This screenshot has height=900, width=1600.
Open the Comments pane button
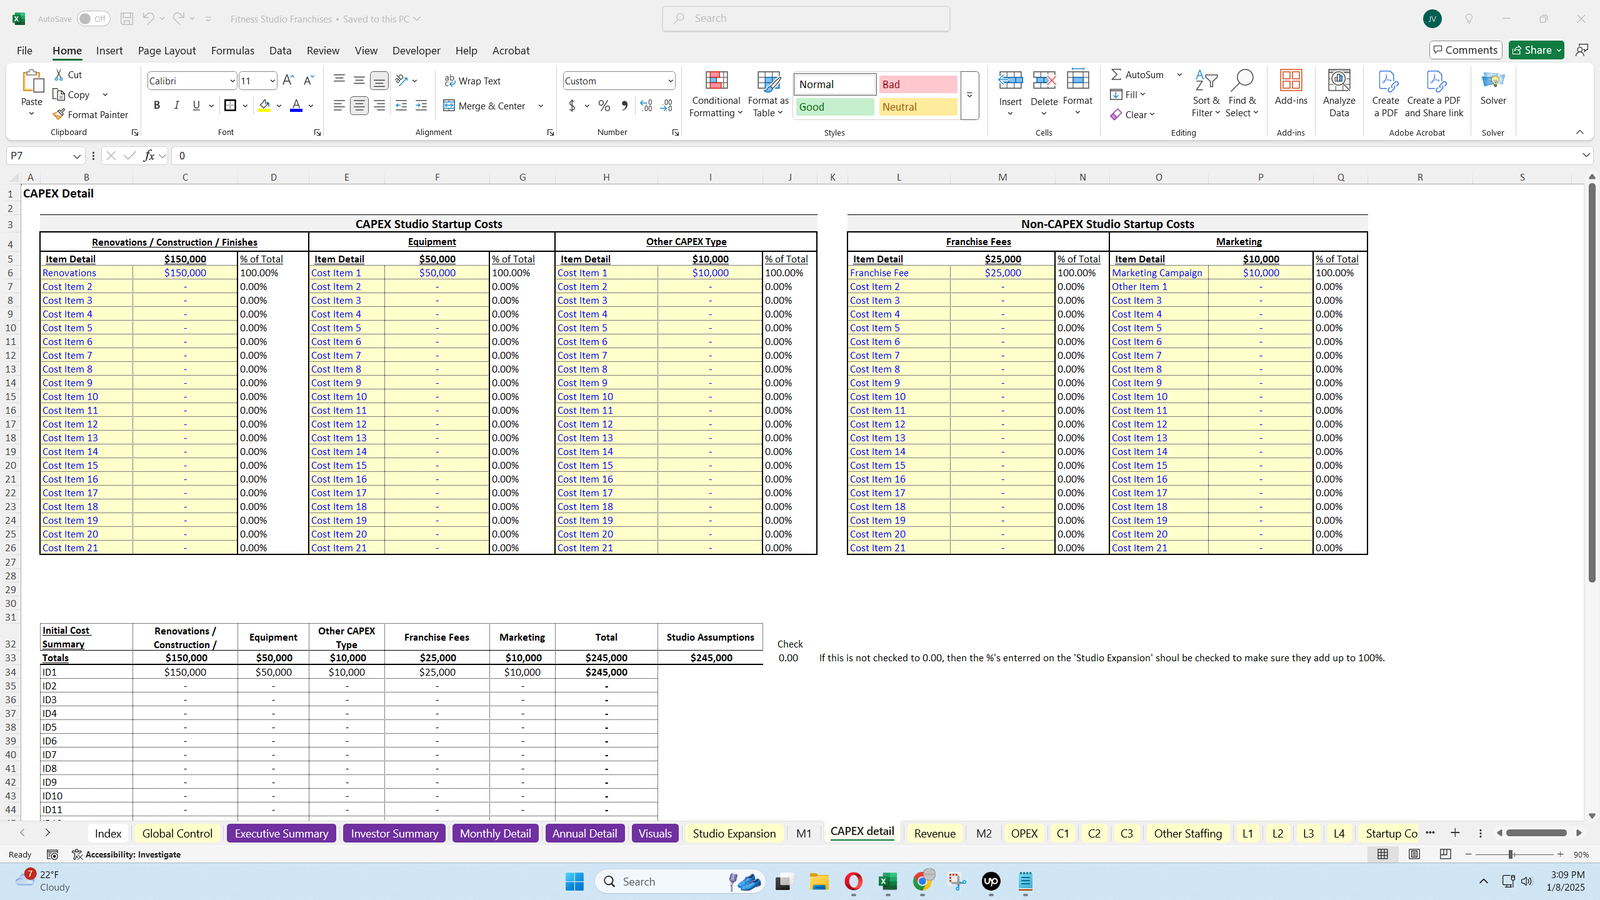click(1465, 50)
